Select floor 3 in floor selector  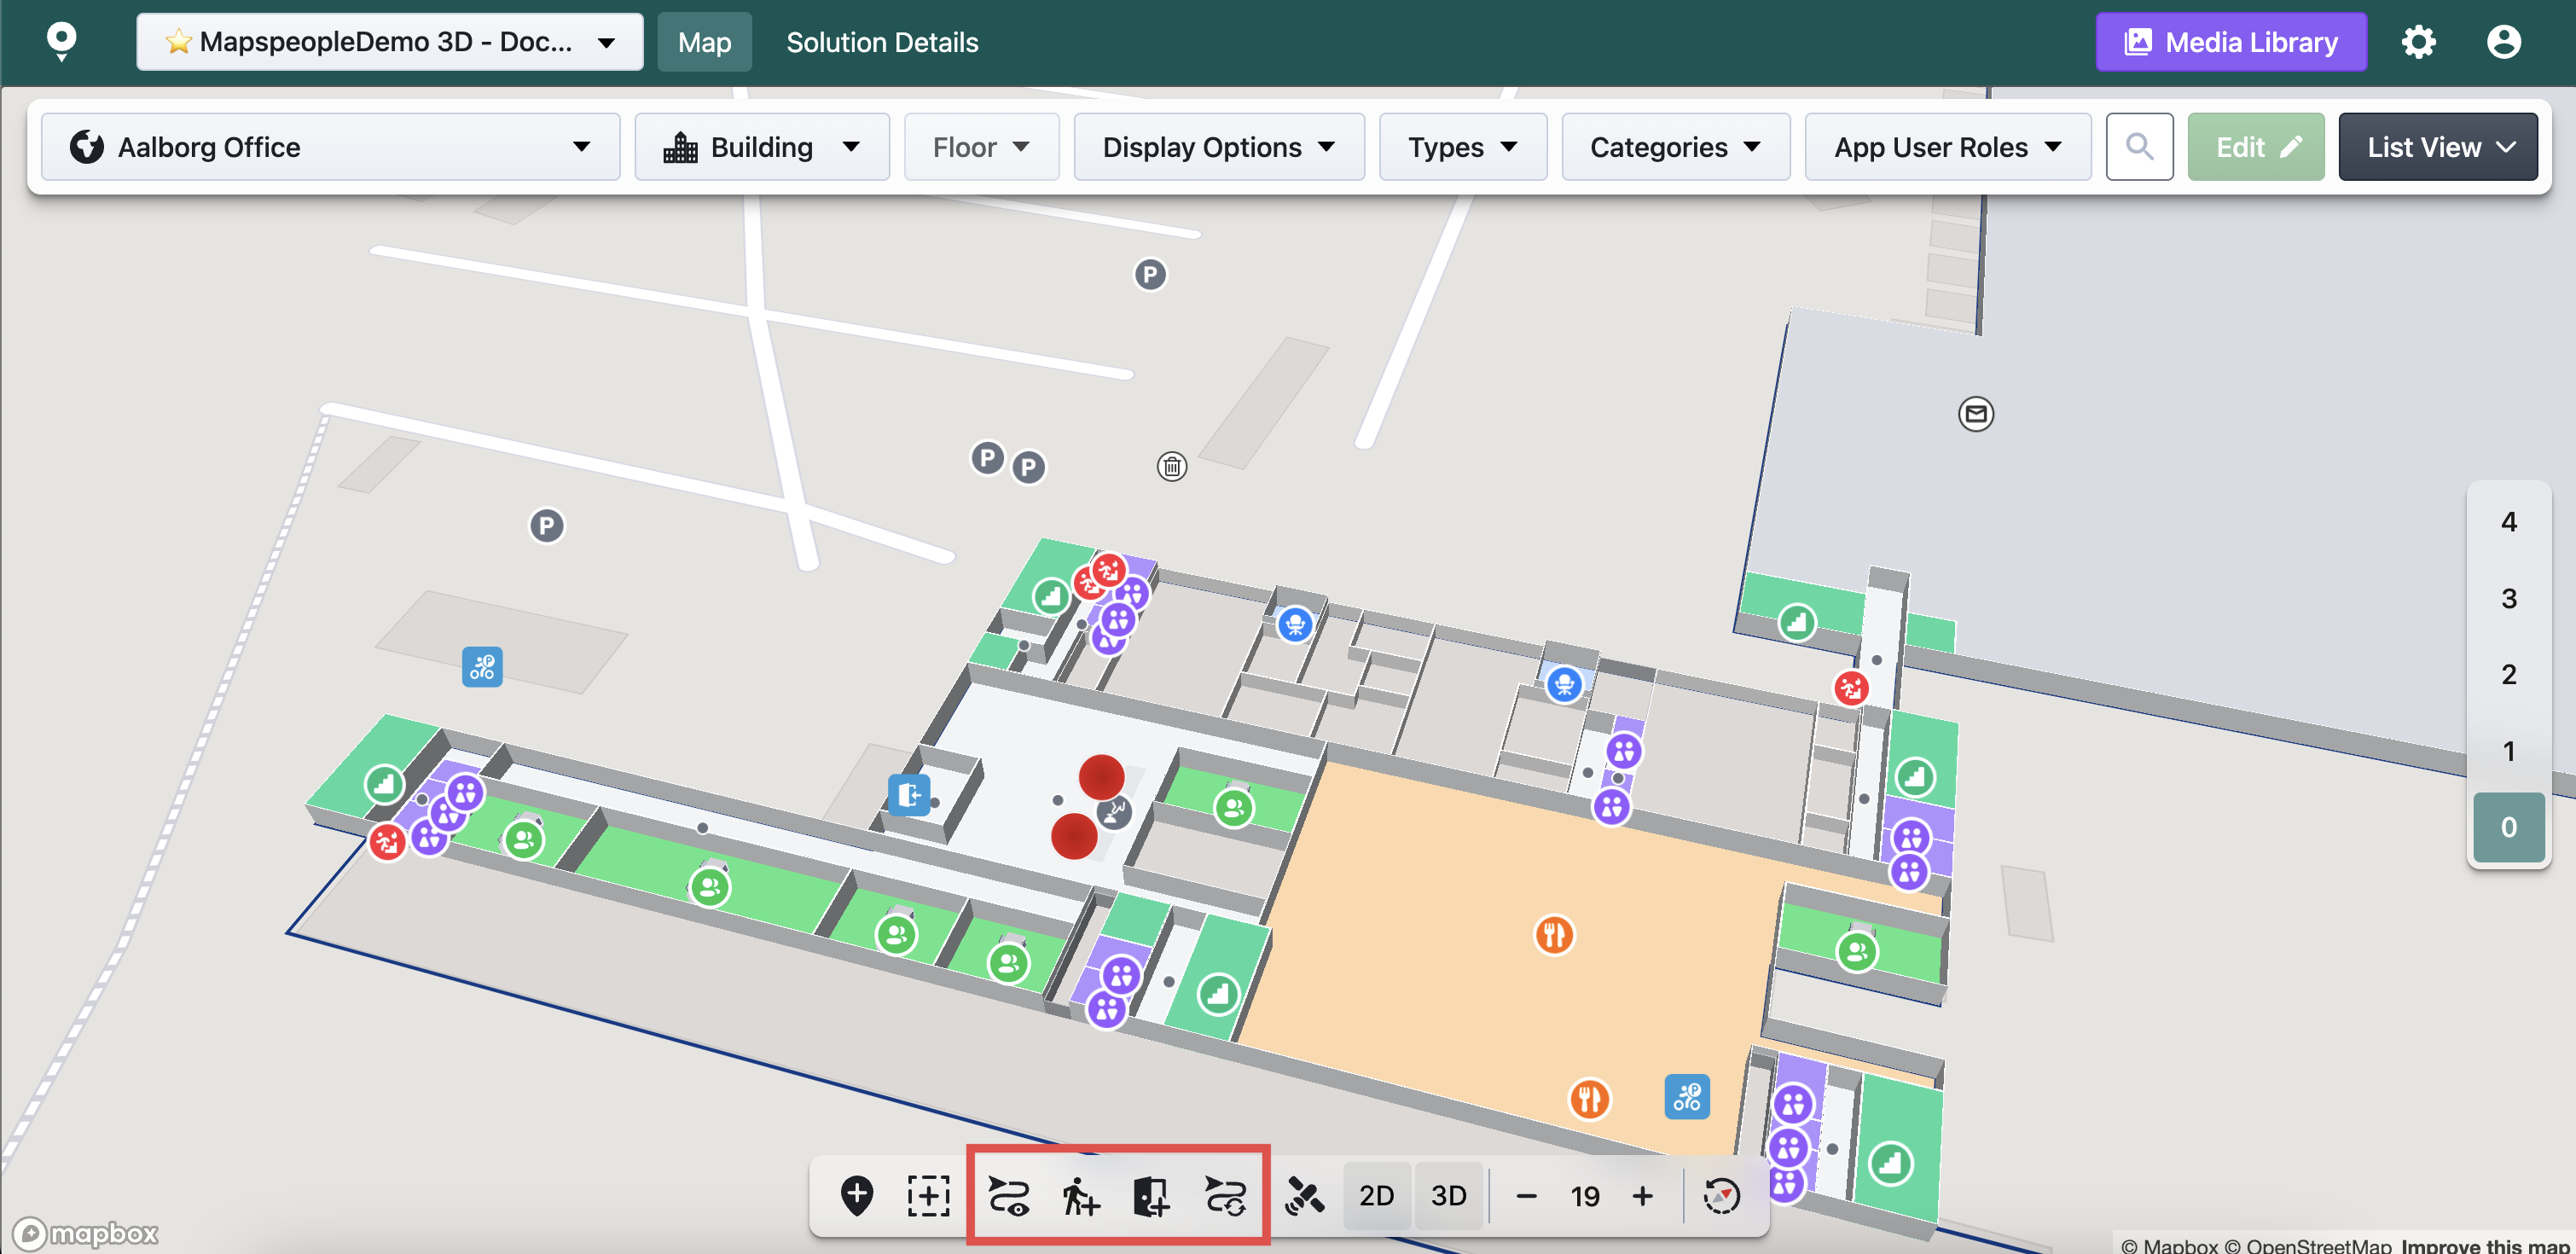point(2507,598)
